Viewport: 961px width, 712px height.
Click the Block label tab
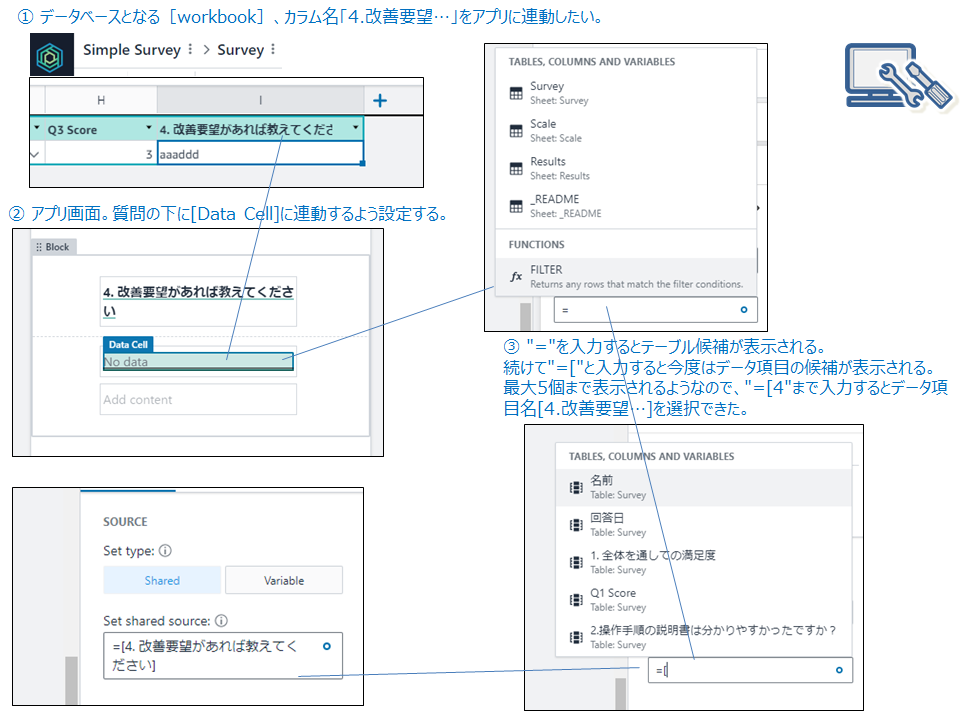tap(54, 247)
